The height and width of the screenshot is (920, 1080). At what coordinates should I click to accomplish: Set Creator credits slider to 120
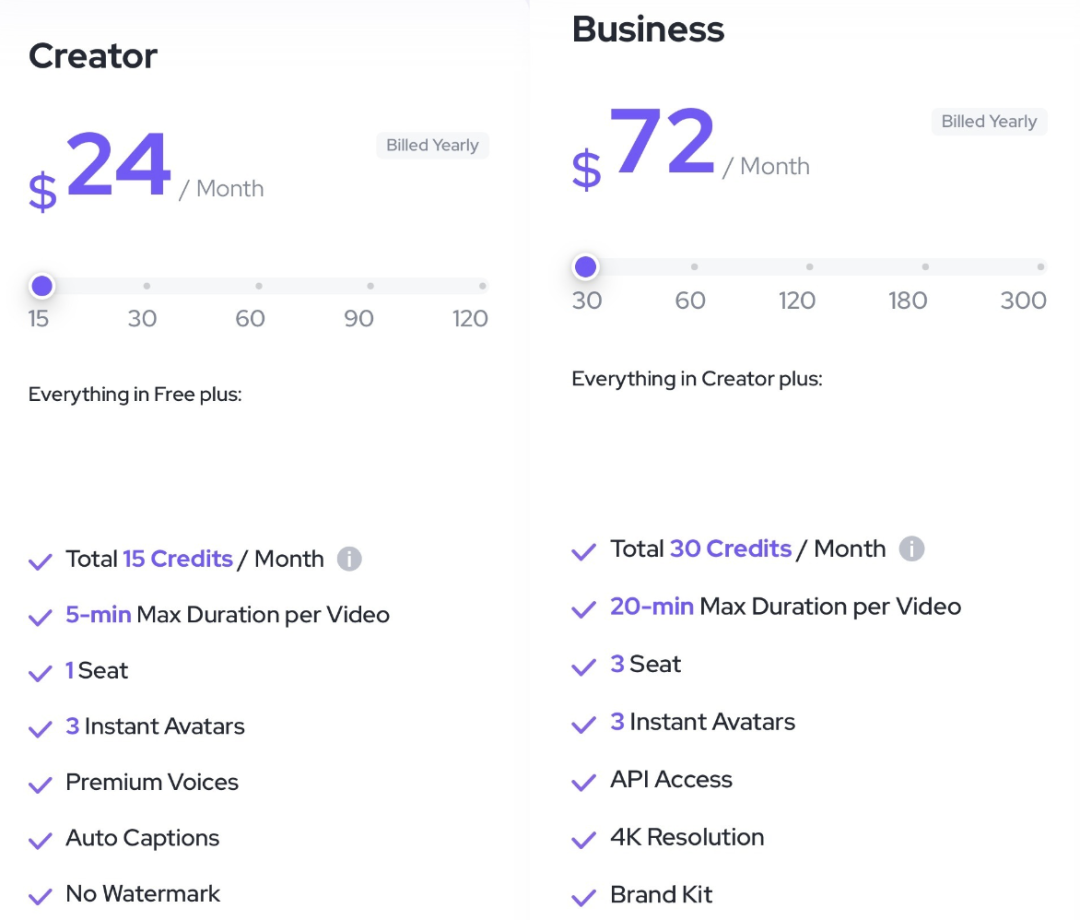483,286
